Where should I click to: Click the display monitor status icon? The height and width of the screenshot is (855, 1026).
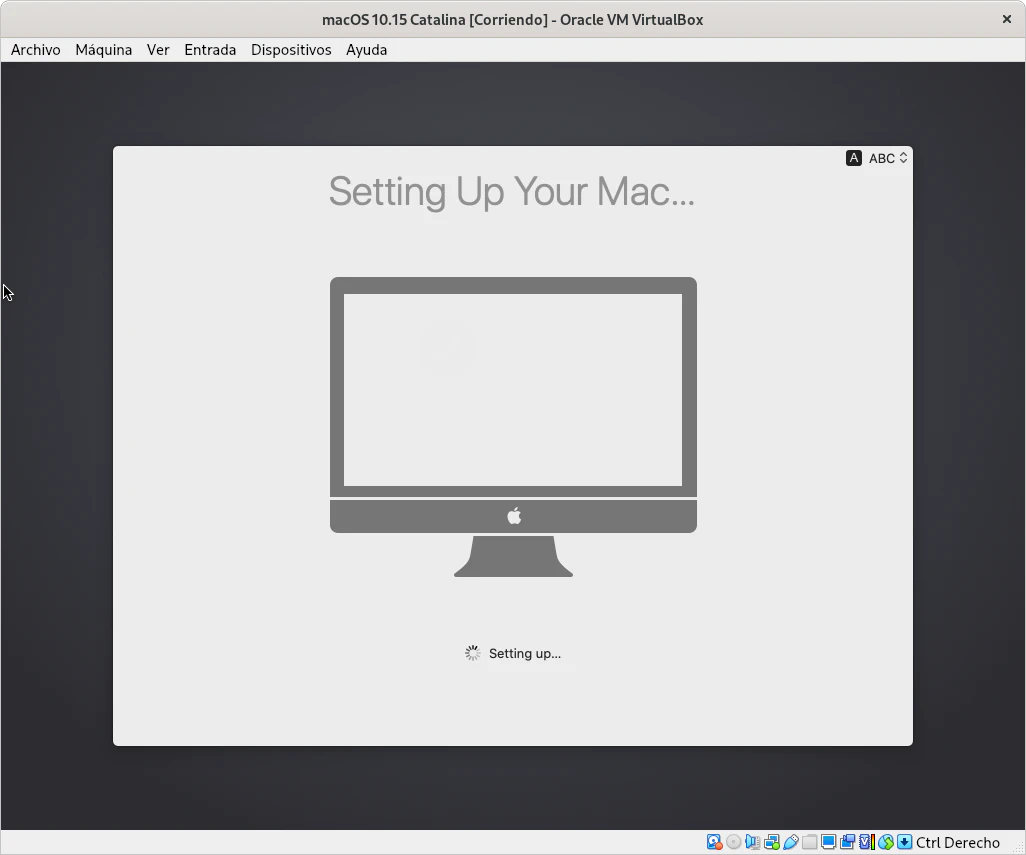[828, 842]
